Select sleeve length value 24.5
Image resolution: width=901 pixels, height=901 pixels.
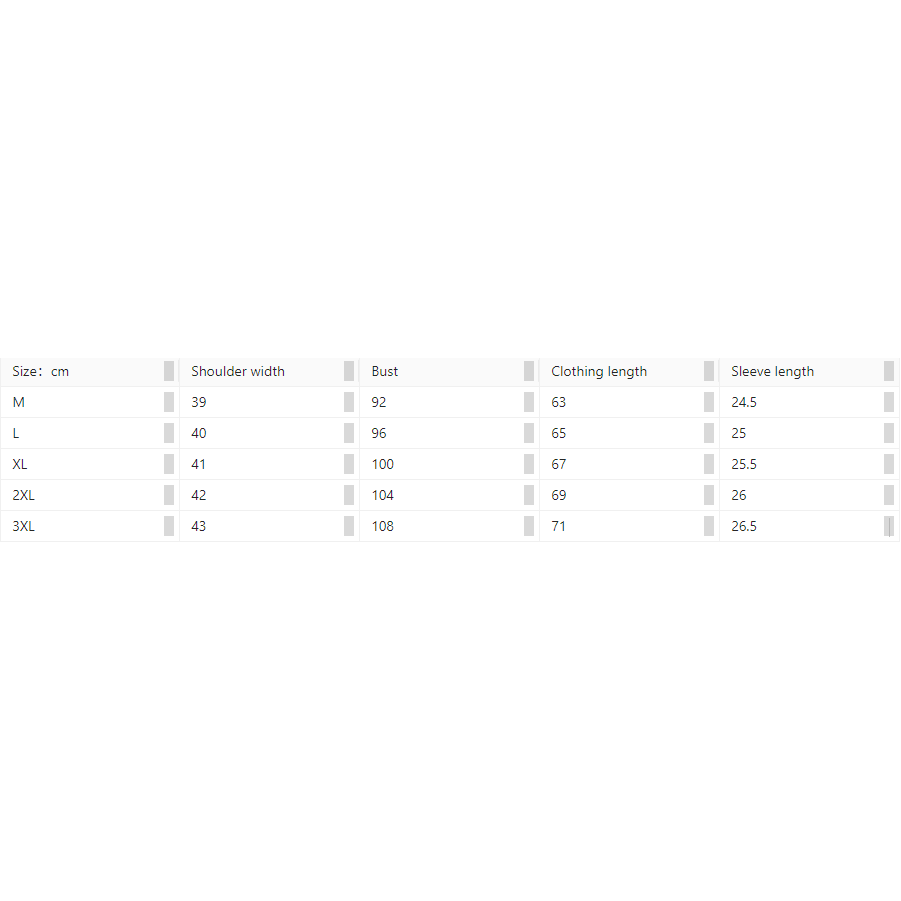pyautogui.click(x=744, y=402)
